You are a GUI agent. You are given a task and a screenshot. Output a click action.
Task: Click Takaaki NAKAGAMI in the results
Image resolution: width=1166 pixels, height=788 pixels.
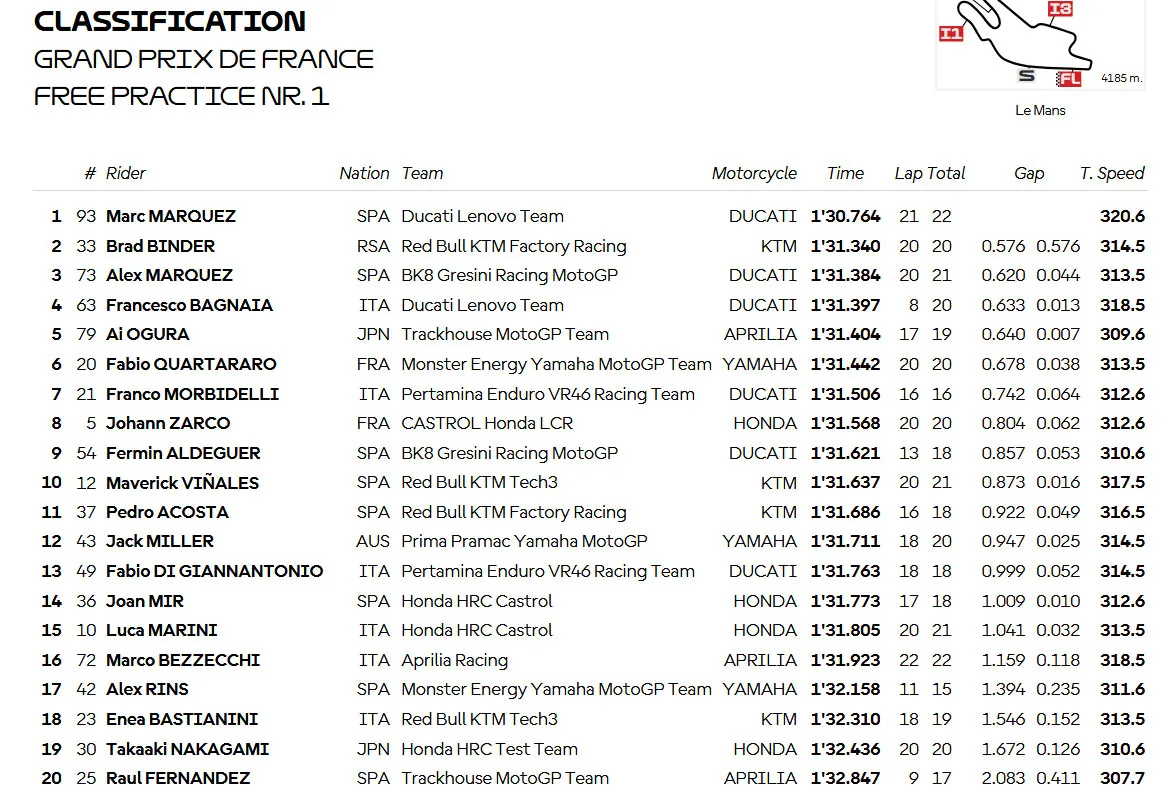(187, 749)
